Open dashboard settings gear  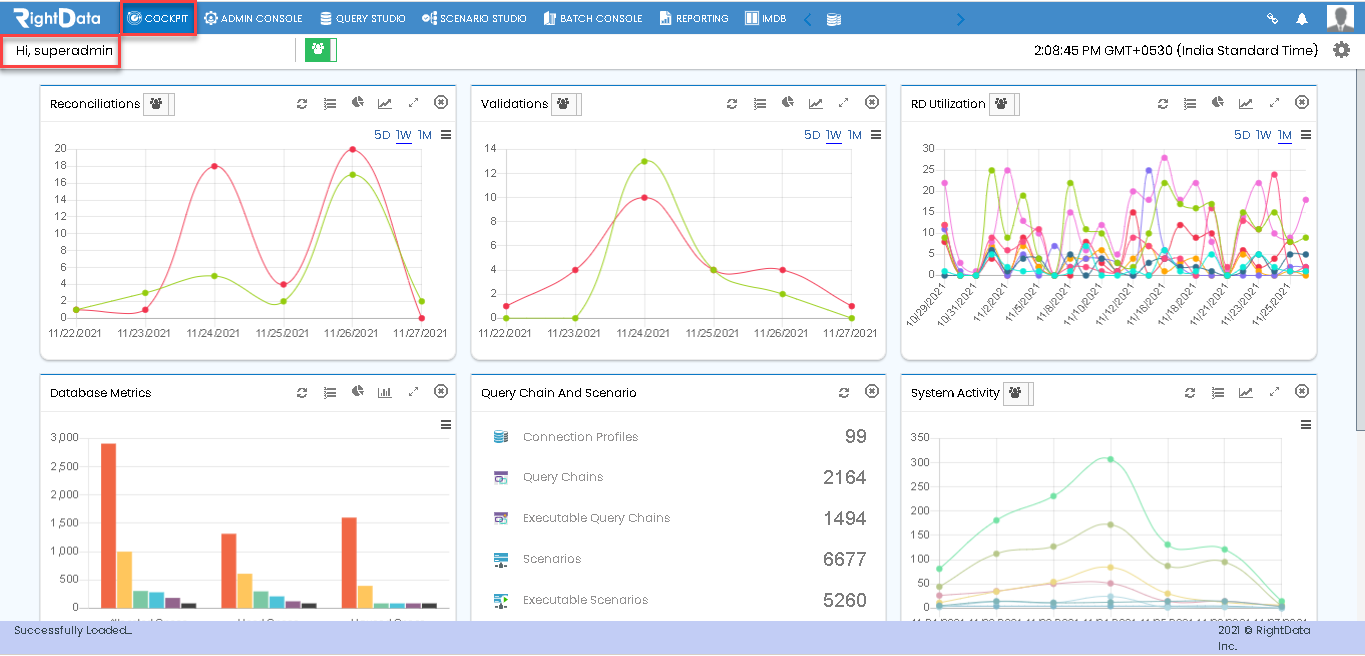click(1342, 49)
